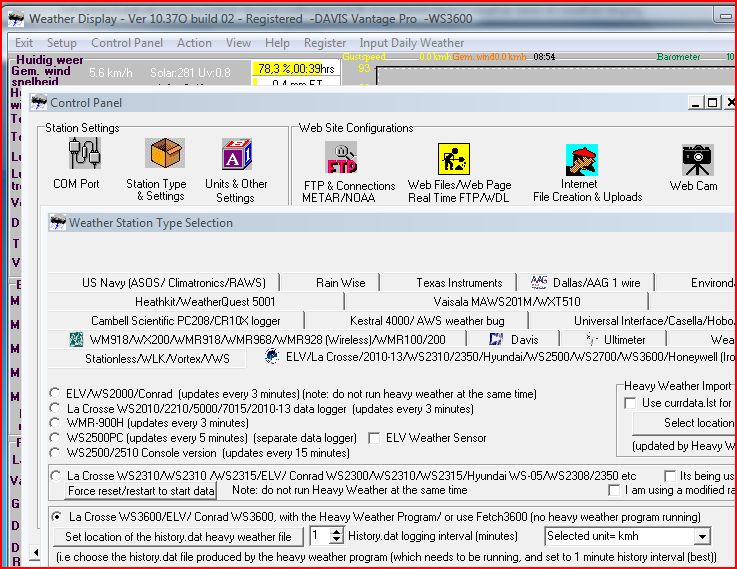Viewport: 737px width, 569px height.
Task: Click Control Panel window title icon
Action: tap(39, 102)
